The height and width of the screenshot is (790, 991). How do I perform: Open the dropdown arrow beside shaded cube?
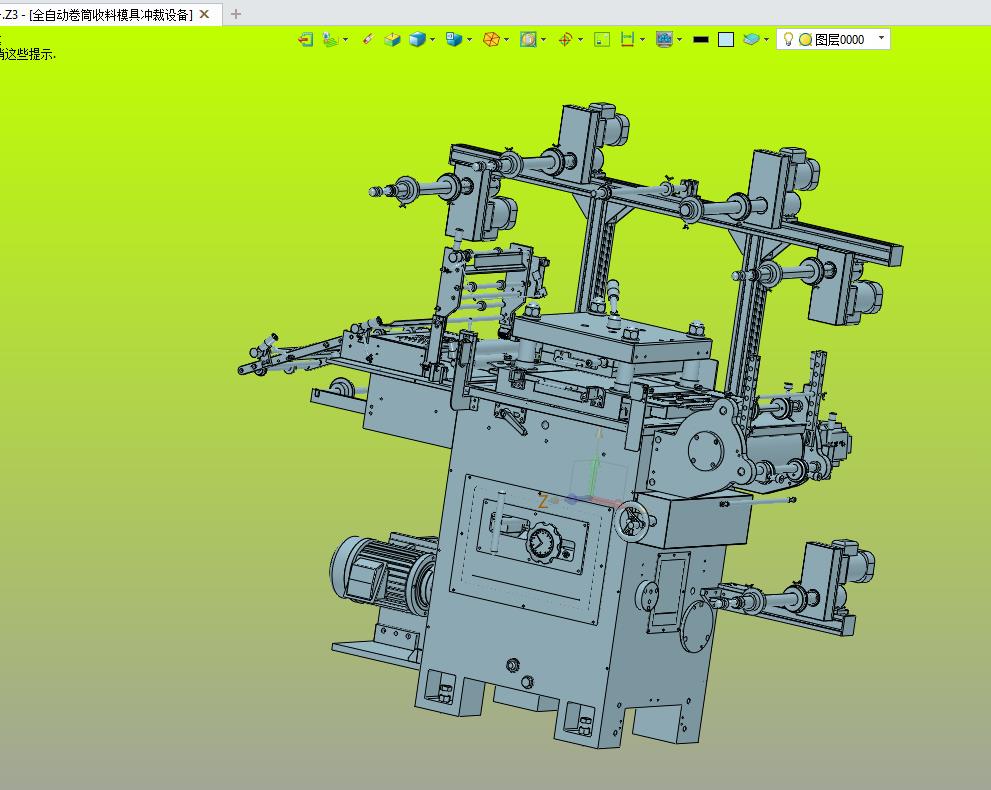(x=432, y=40)
